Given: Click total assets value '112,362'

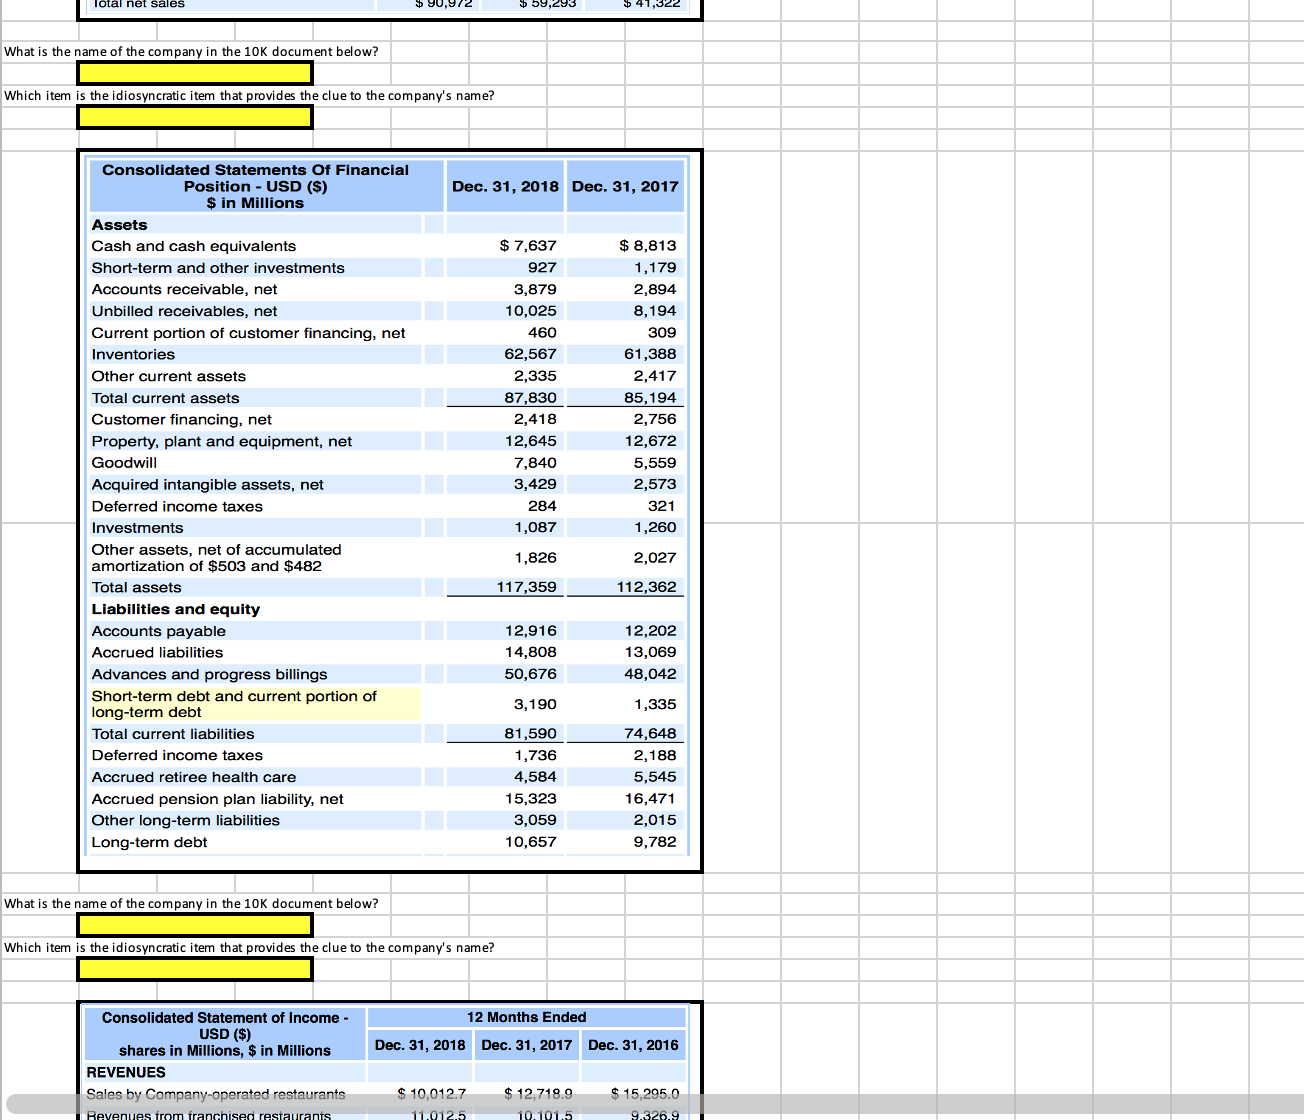Looking at the screenshot, I should click(x=647, y=587).
